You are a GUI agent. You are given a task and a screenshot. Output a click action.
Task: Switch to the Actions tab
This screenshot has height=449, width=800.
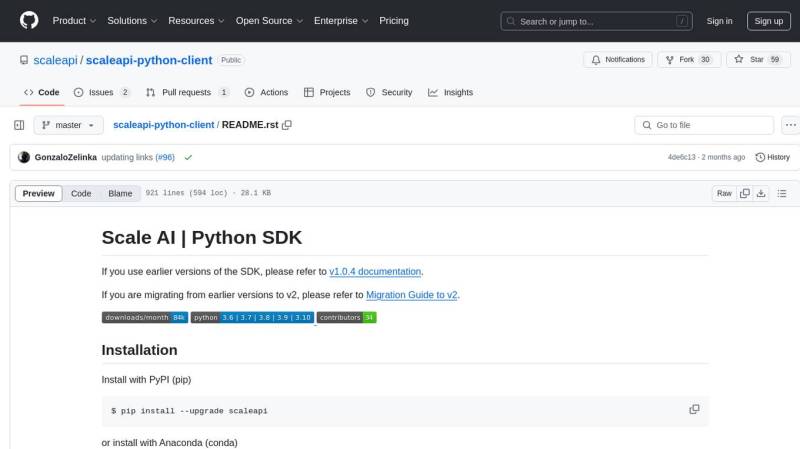[266, 92]
